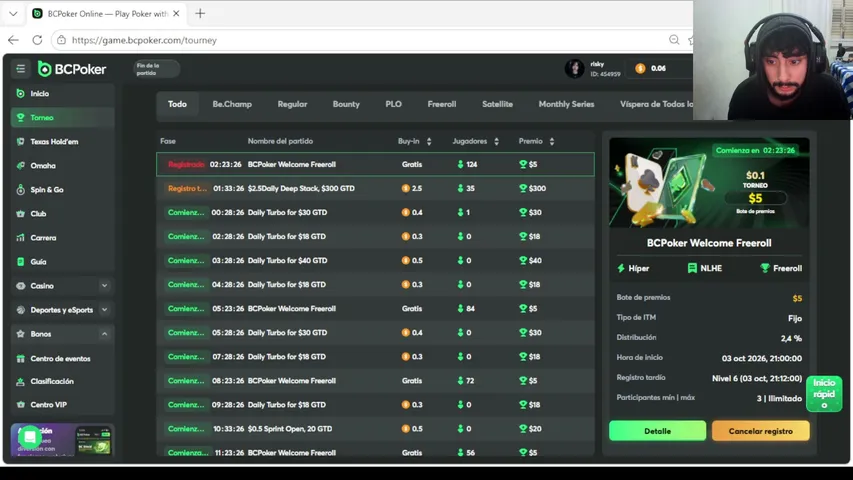The image size is (853, 480).
Task: Open the Club sidebar item
Action: pos(63,214)
